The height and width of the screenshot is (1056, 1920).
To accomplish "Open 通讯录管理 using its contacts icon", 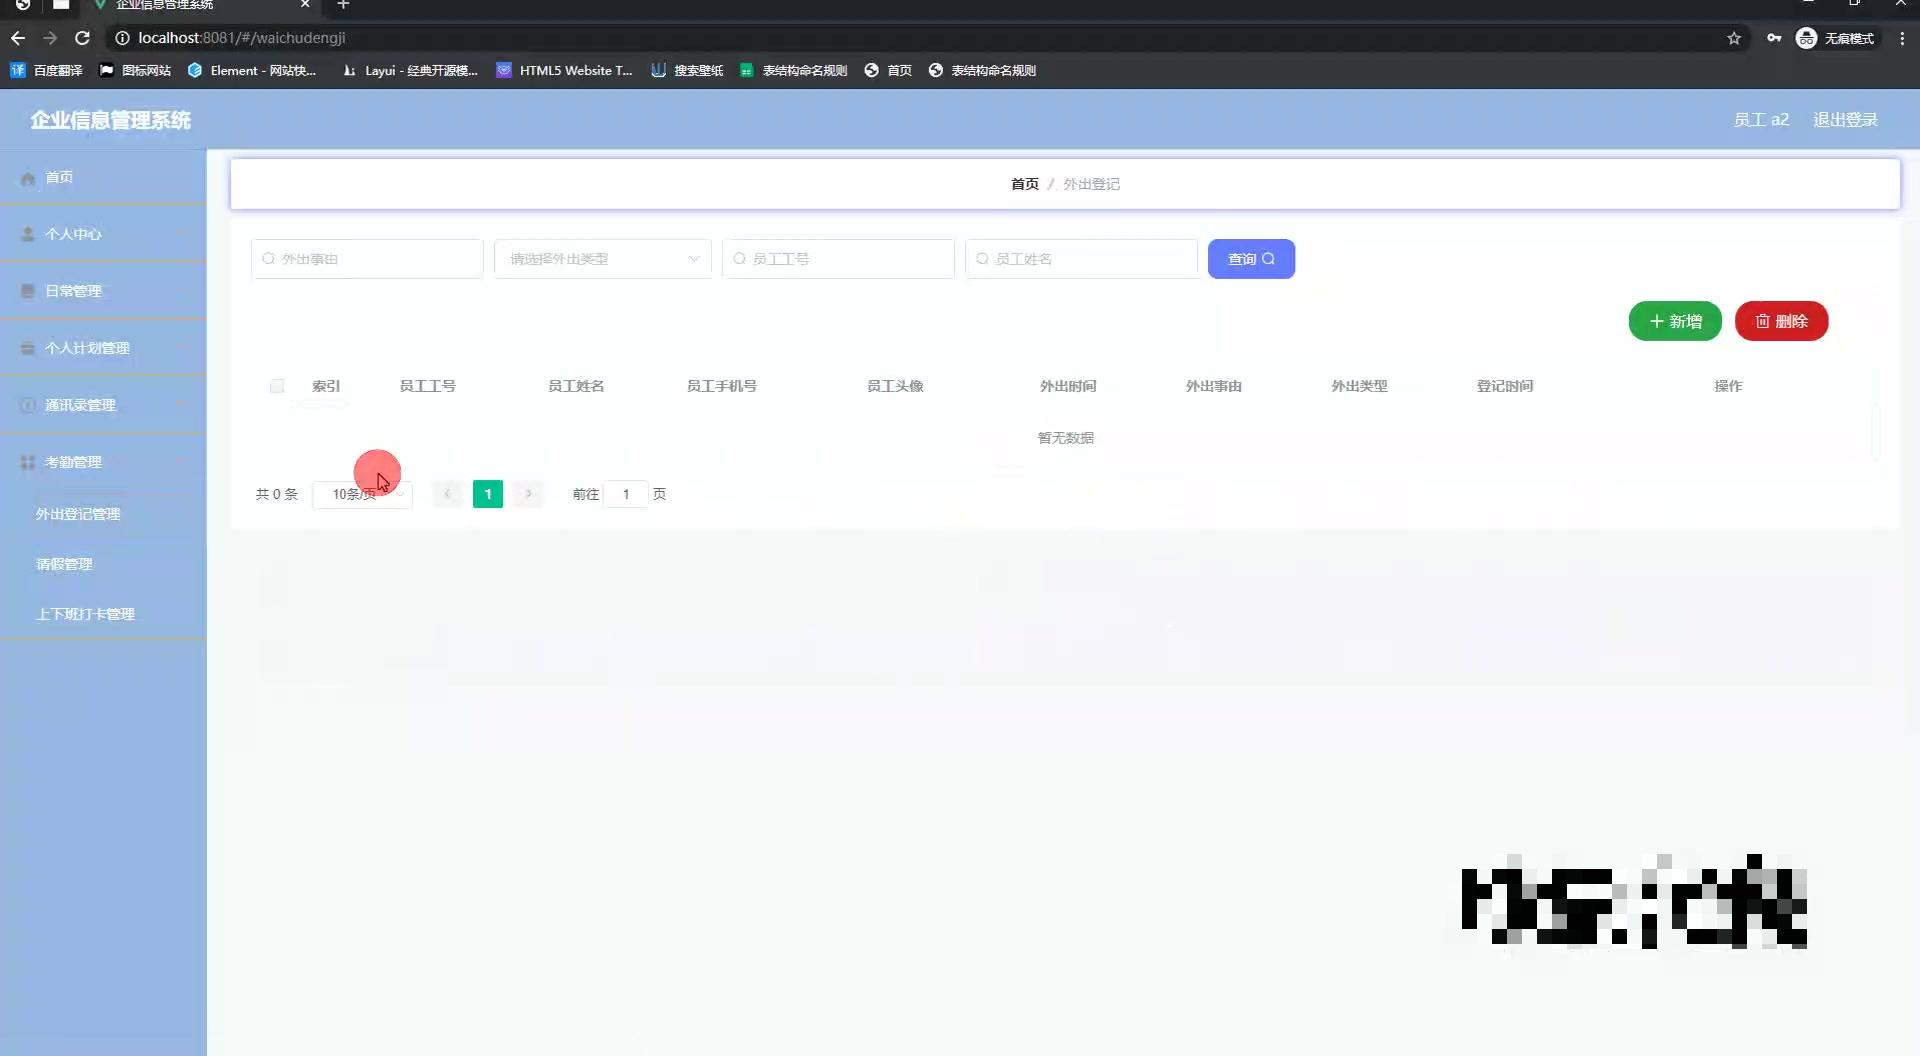I will [x=27, y=405].
